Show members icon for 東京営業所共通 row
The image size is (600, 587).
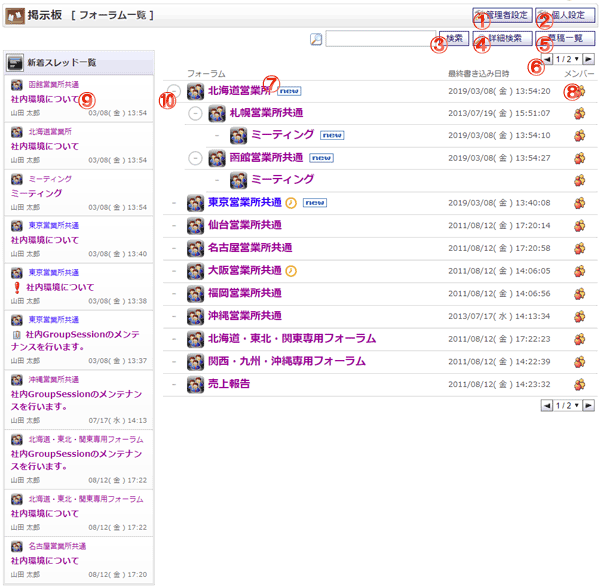[579, 203]
